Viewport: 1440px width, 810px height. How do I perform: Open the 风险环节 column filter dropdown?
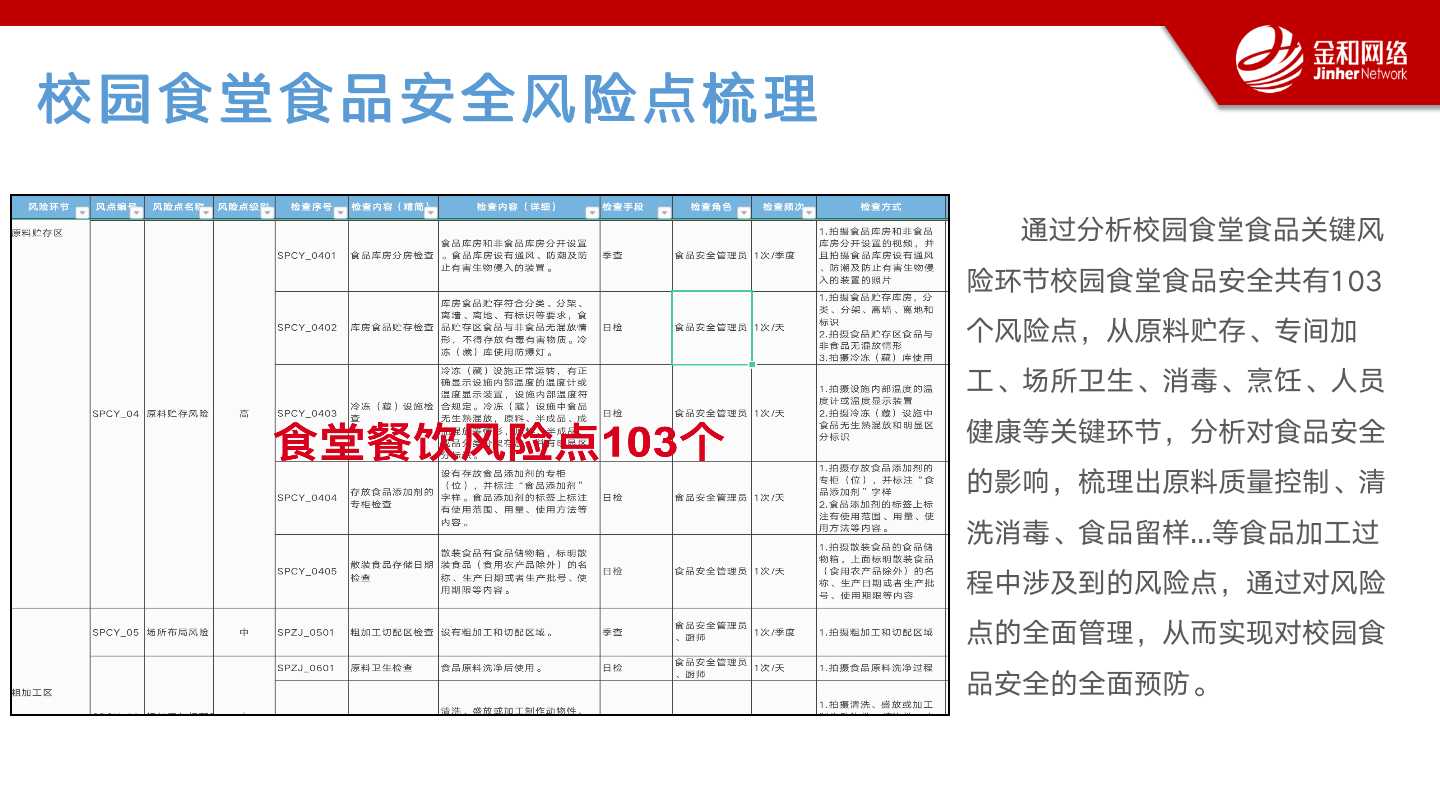[81, 212]
